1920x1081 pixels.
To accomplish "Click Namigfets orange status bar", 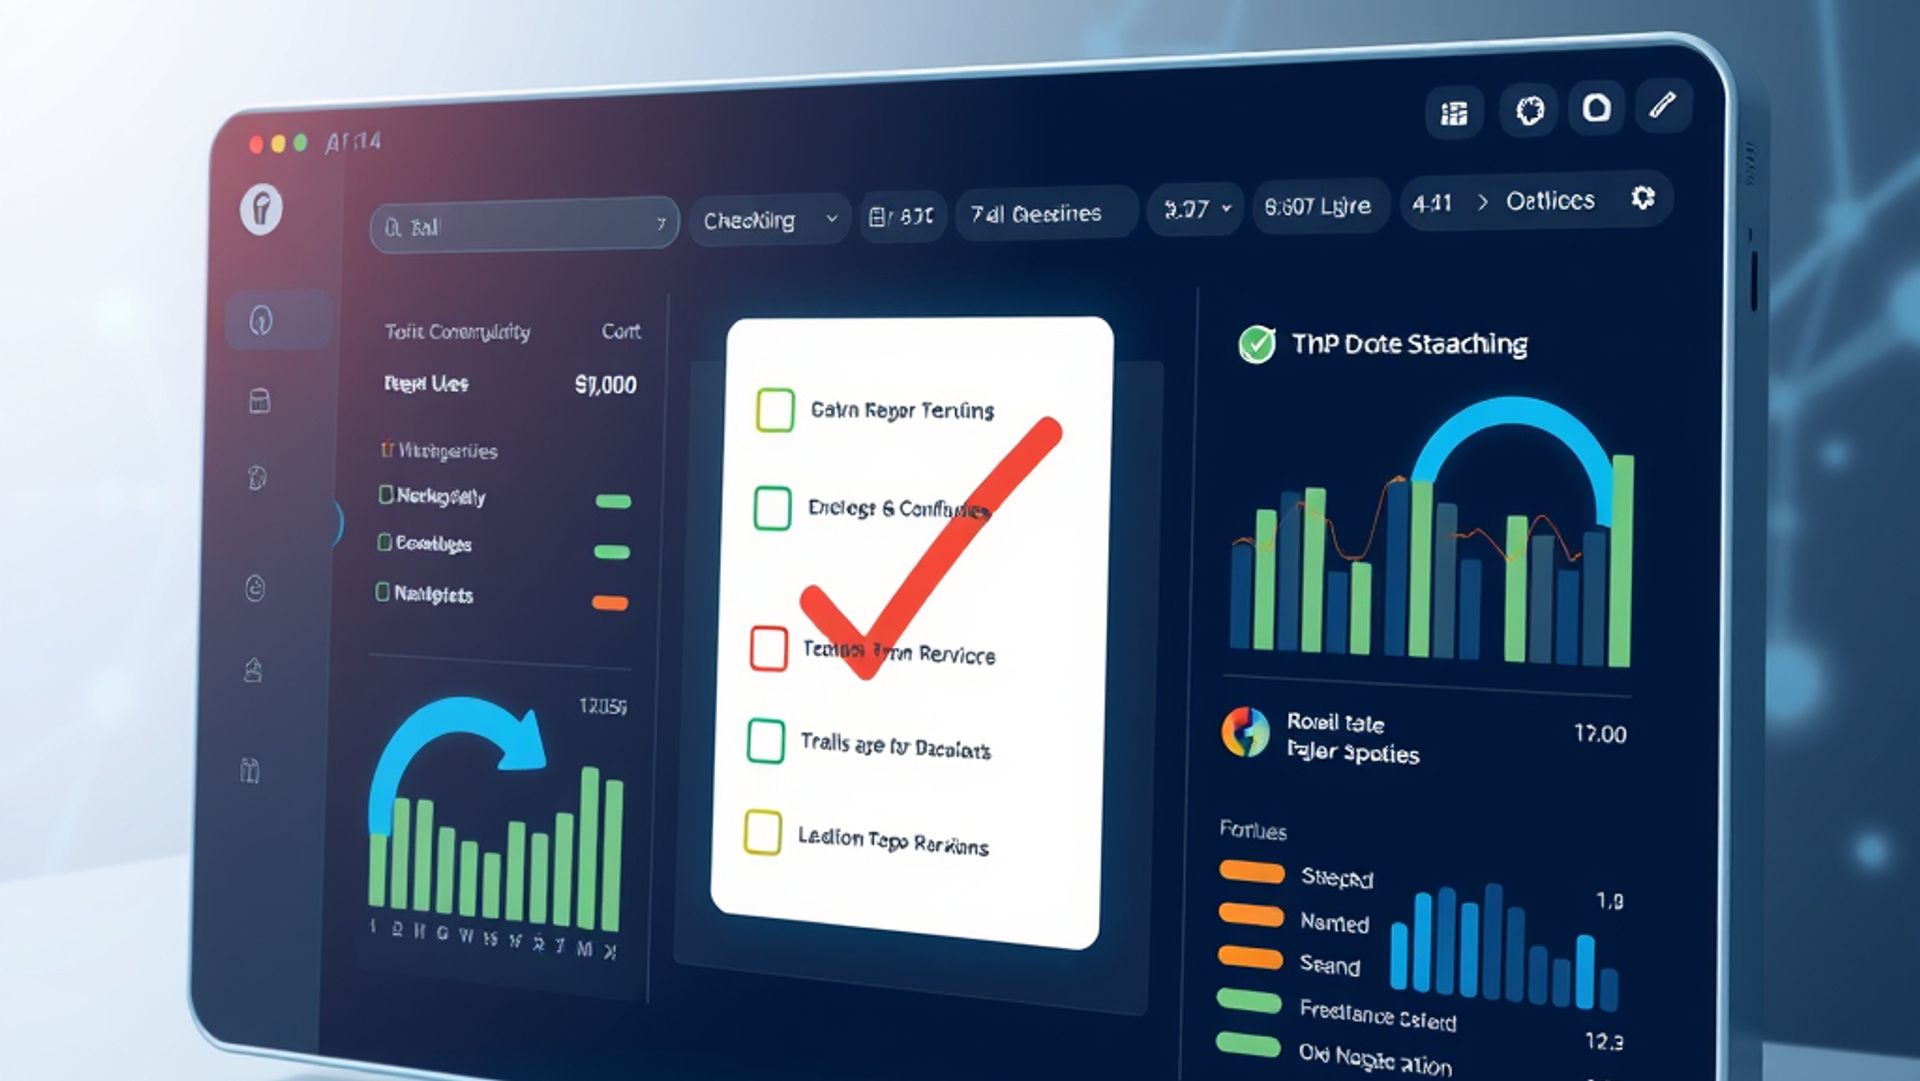I will pos(610,602).
